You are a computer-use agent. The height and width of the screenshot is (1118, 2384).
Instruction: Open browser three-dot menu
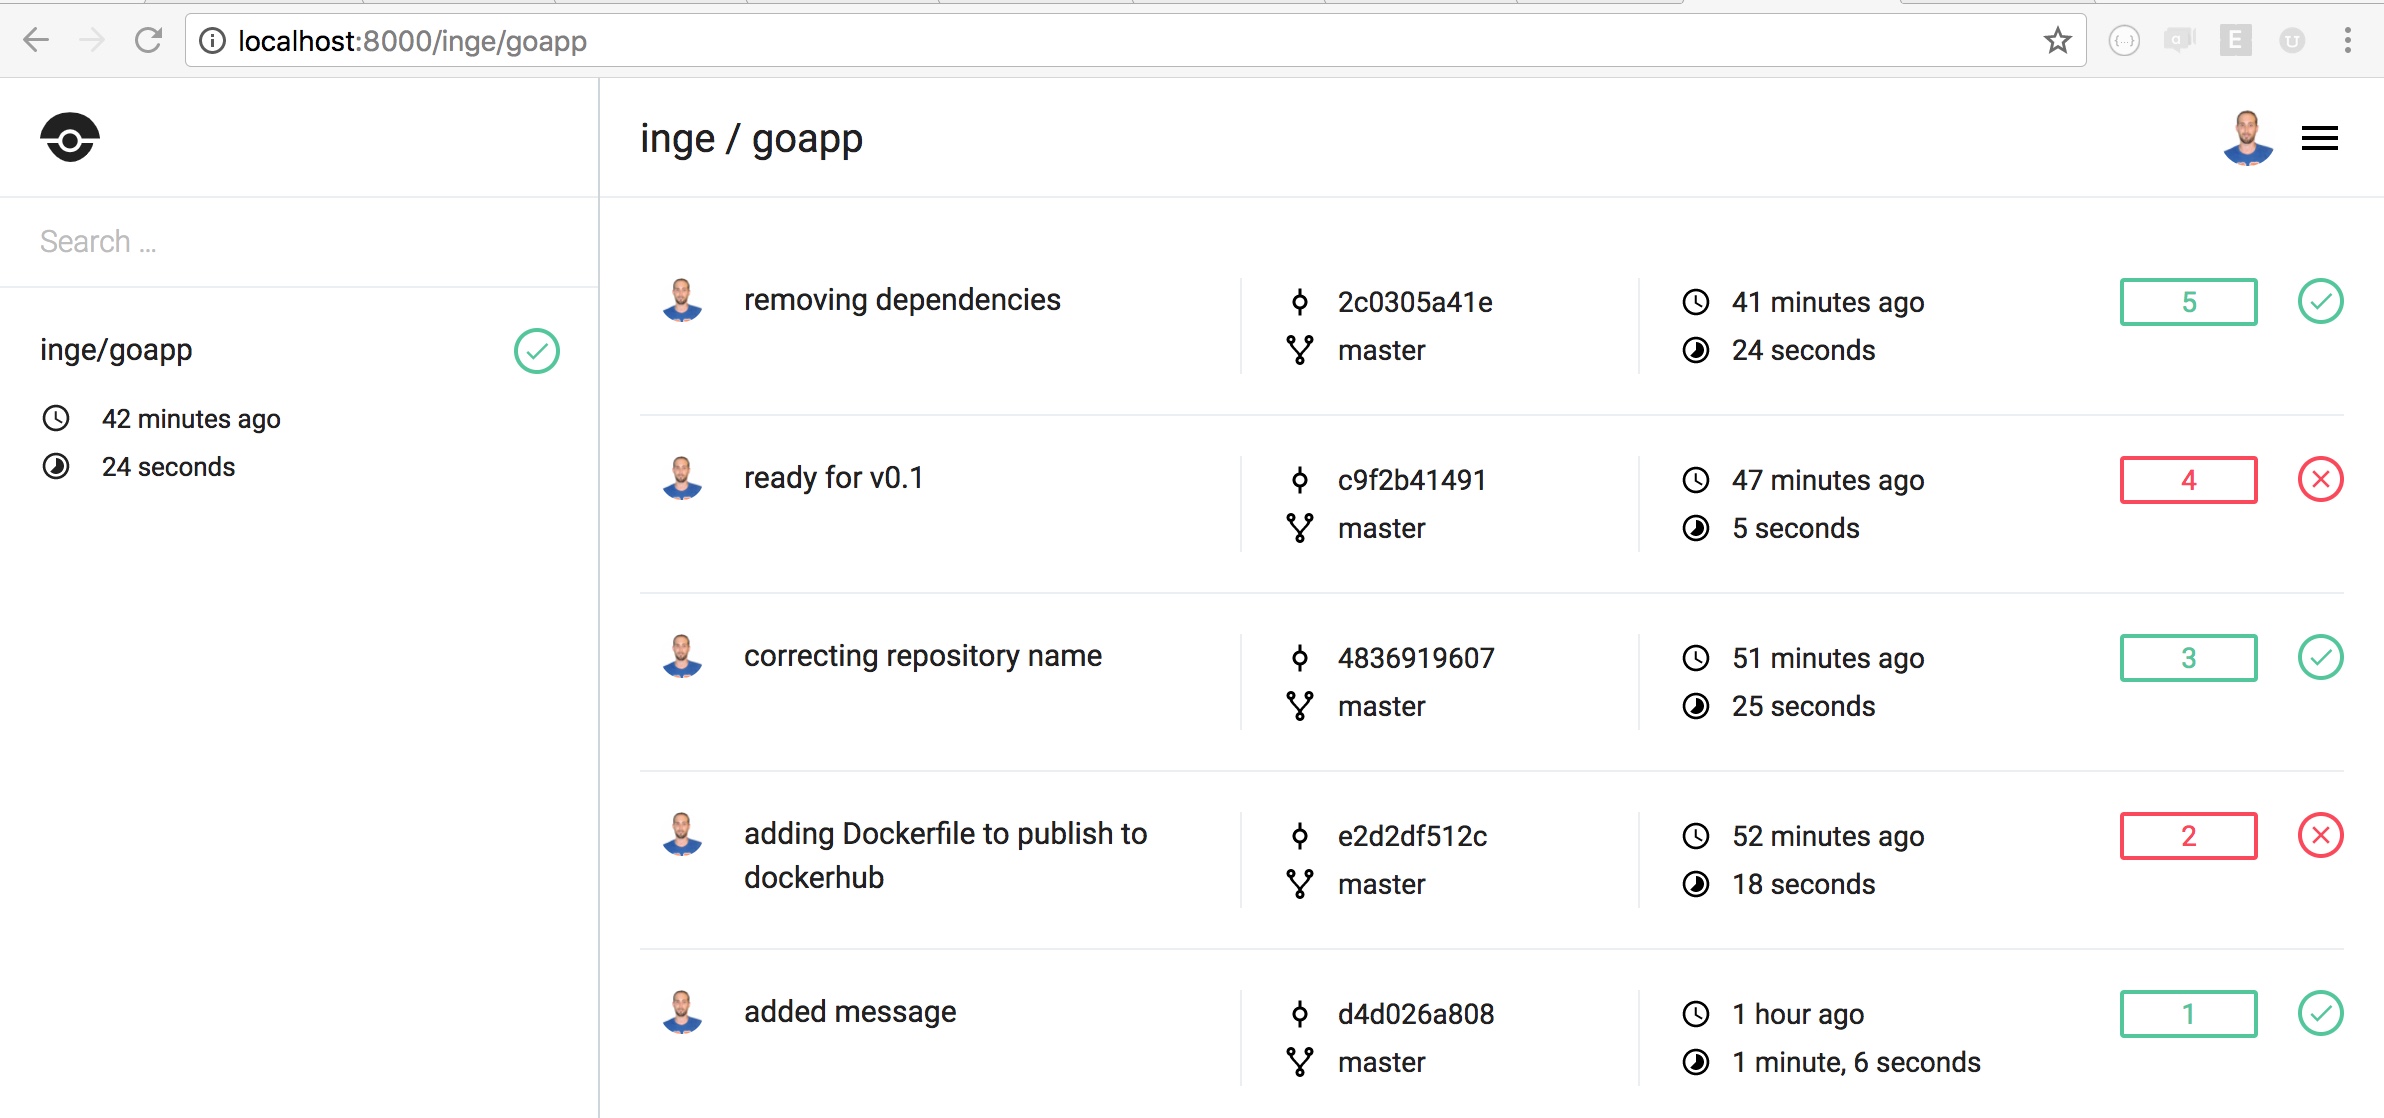[x=2347, y=41]
